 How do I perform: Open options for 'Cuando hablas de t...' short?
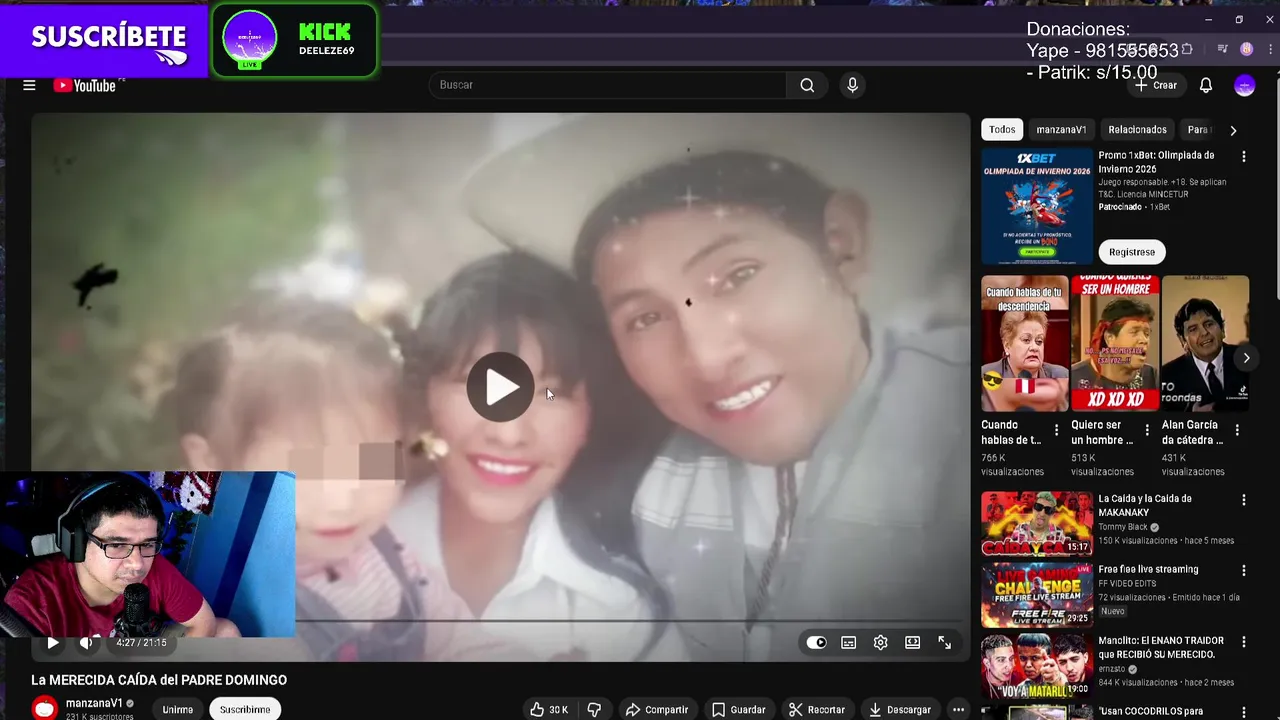click(1057, 430)
